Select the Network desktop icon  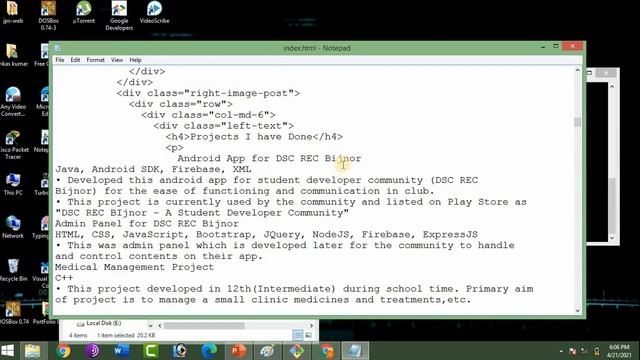pos(13,227)
